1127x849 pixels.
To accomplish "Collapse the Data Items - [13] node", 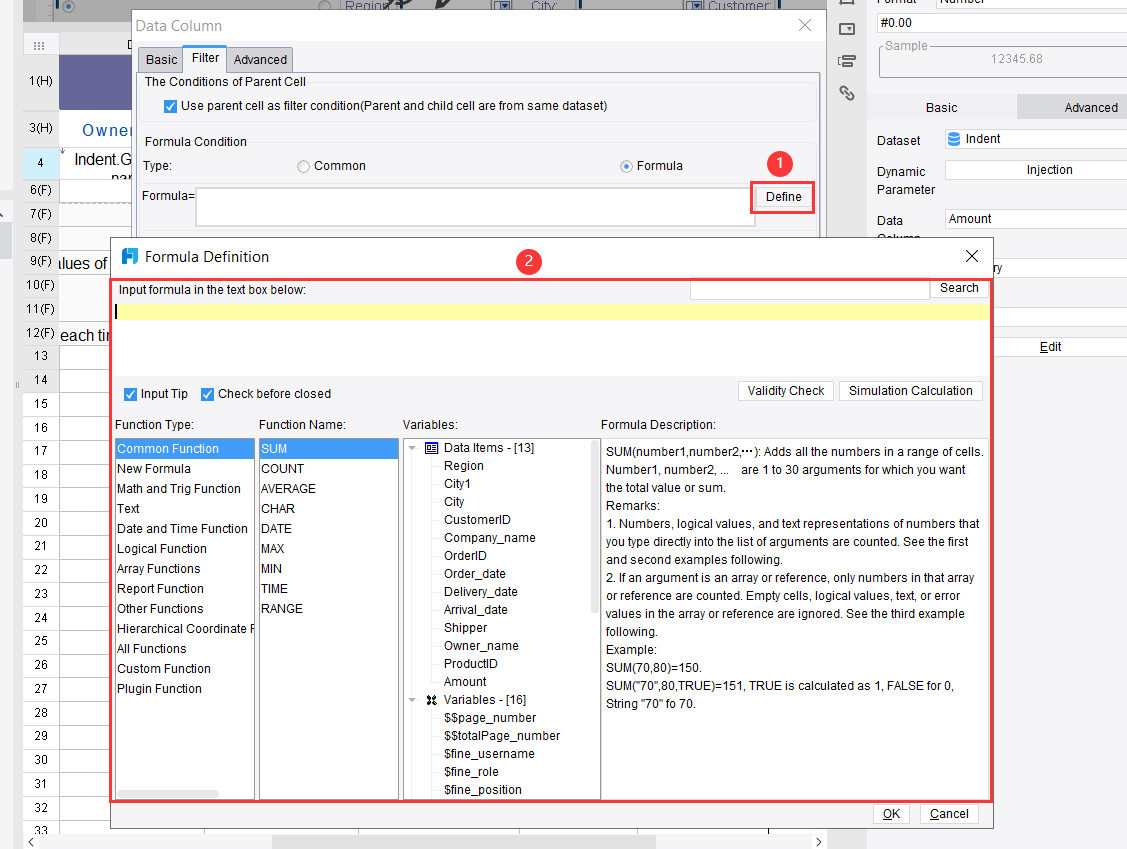I will pos(412,448).
